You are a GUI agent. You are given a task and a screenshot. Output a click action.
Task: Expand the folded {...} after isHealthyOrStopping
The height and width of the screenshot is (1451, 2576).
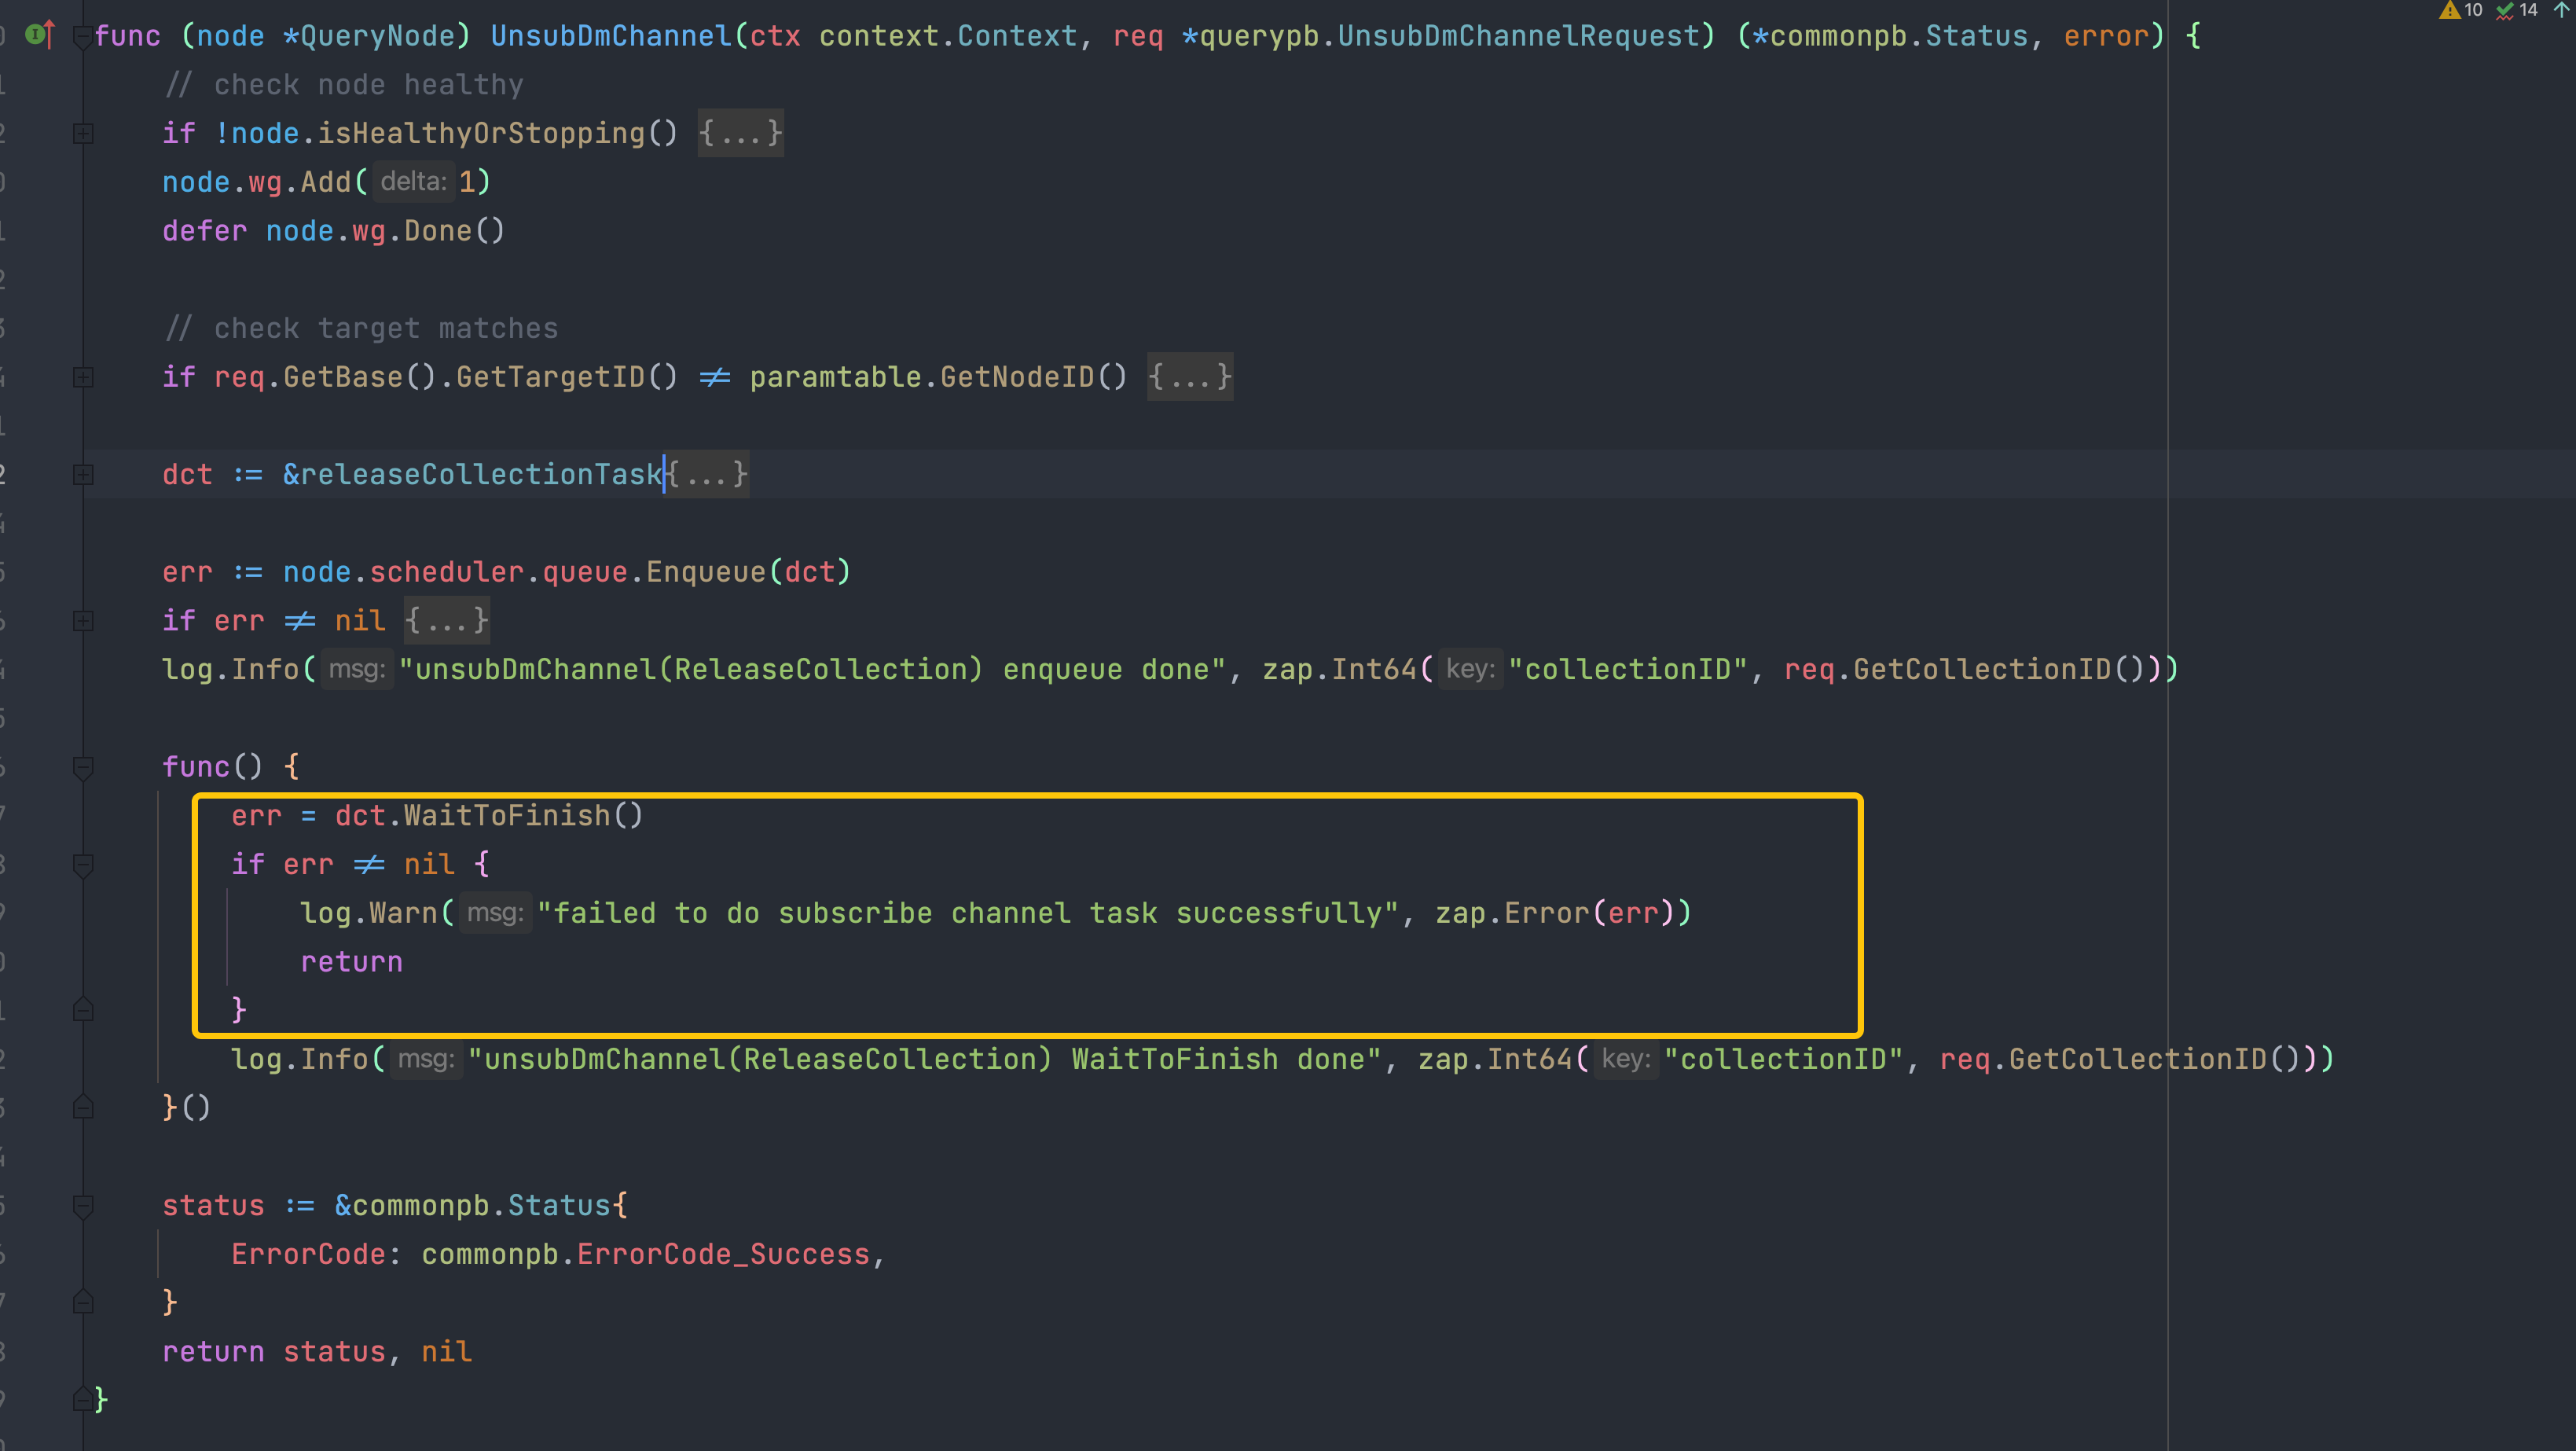click(x=740, y=133)
